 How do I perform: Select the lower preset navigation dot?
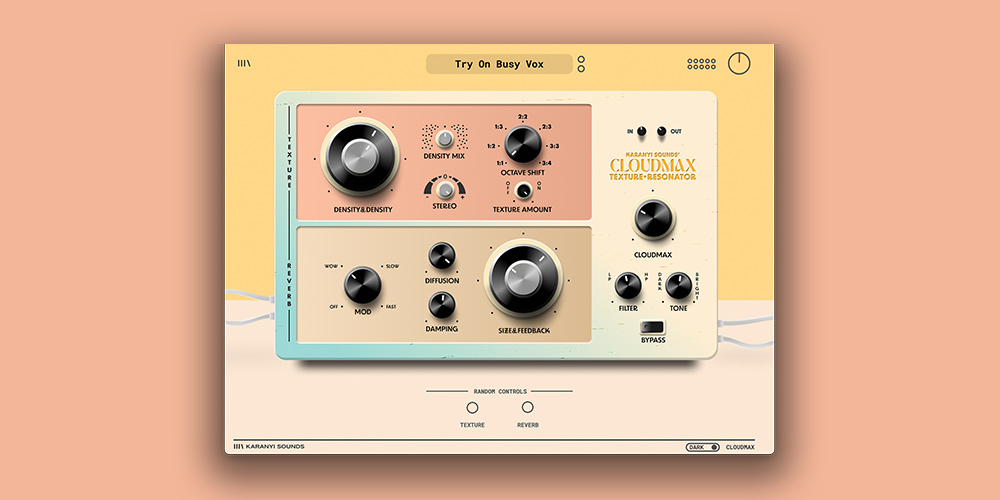tap(581, 69)
